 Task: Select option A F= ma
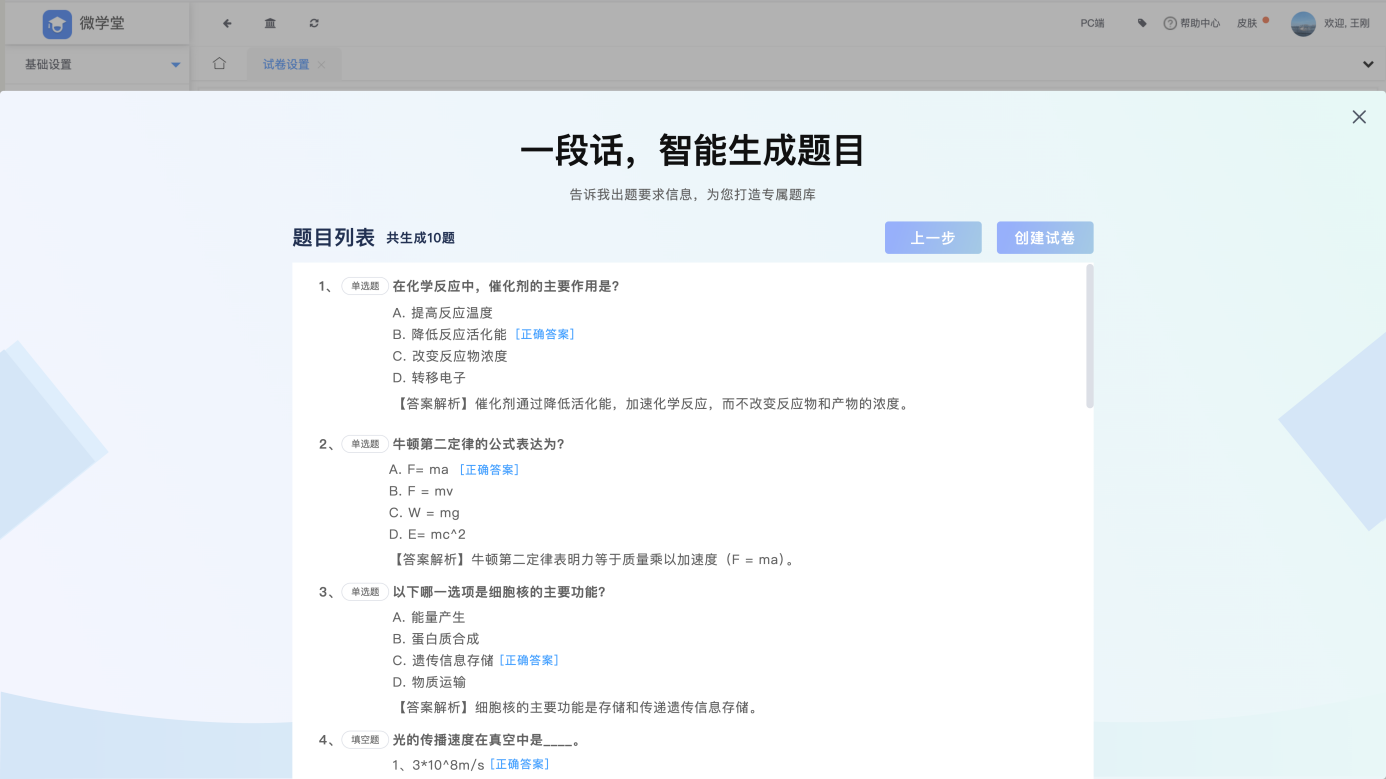tap(419, 469)
